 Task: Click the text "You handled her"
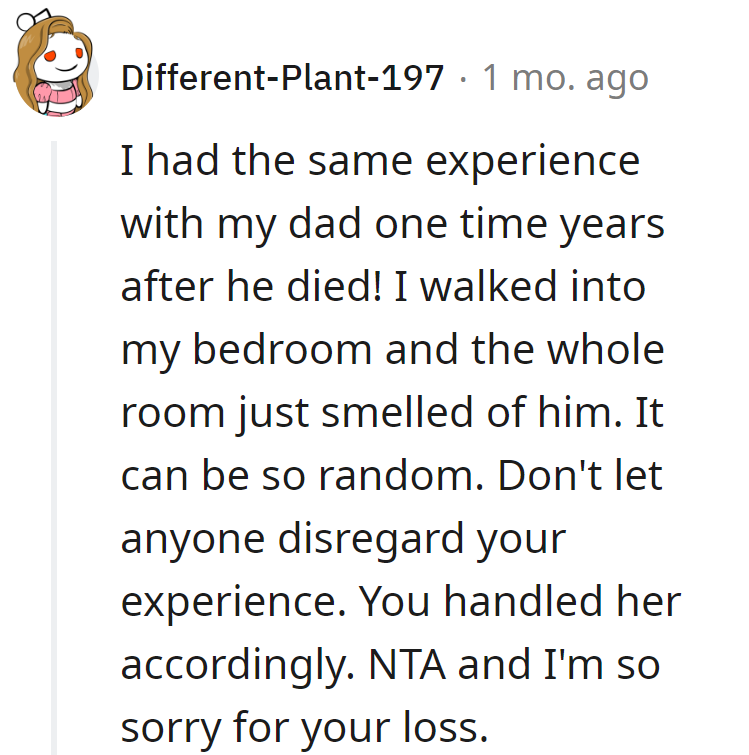519,602
